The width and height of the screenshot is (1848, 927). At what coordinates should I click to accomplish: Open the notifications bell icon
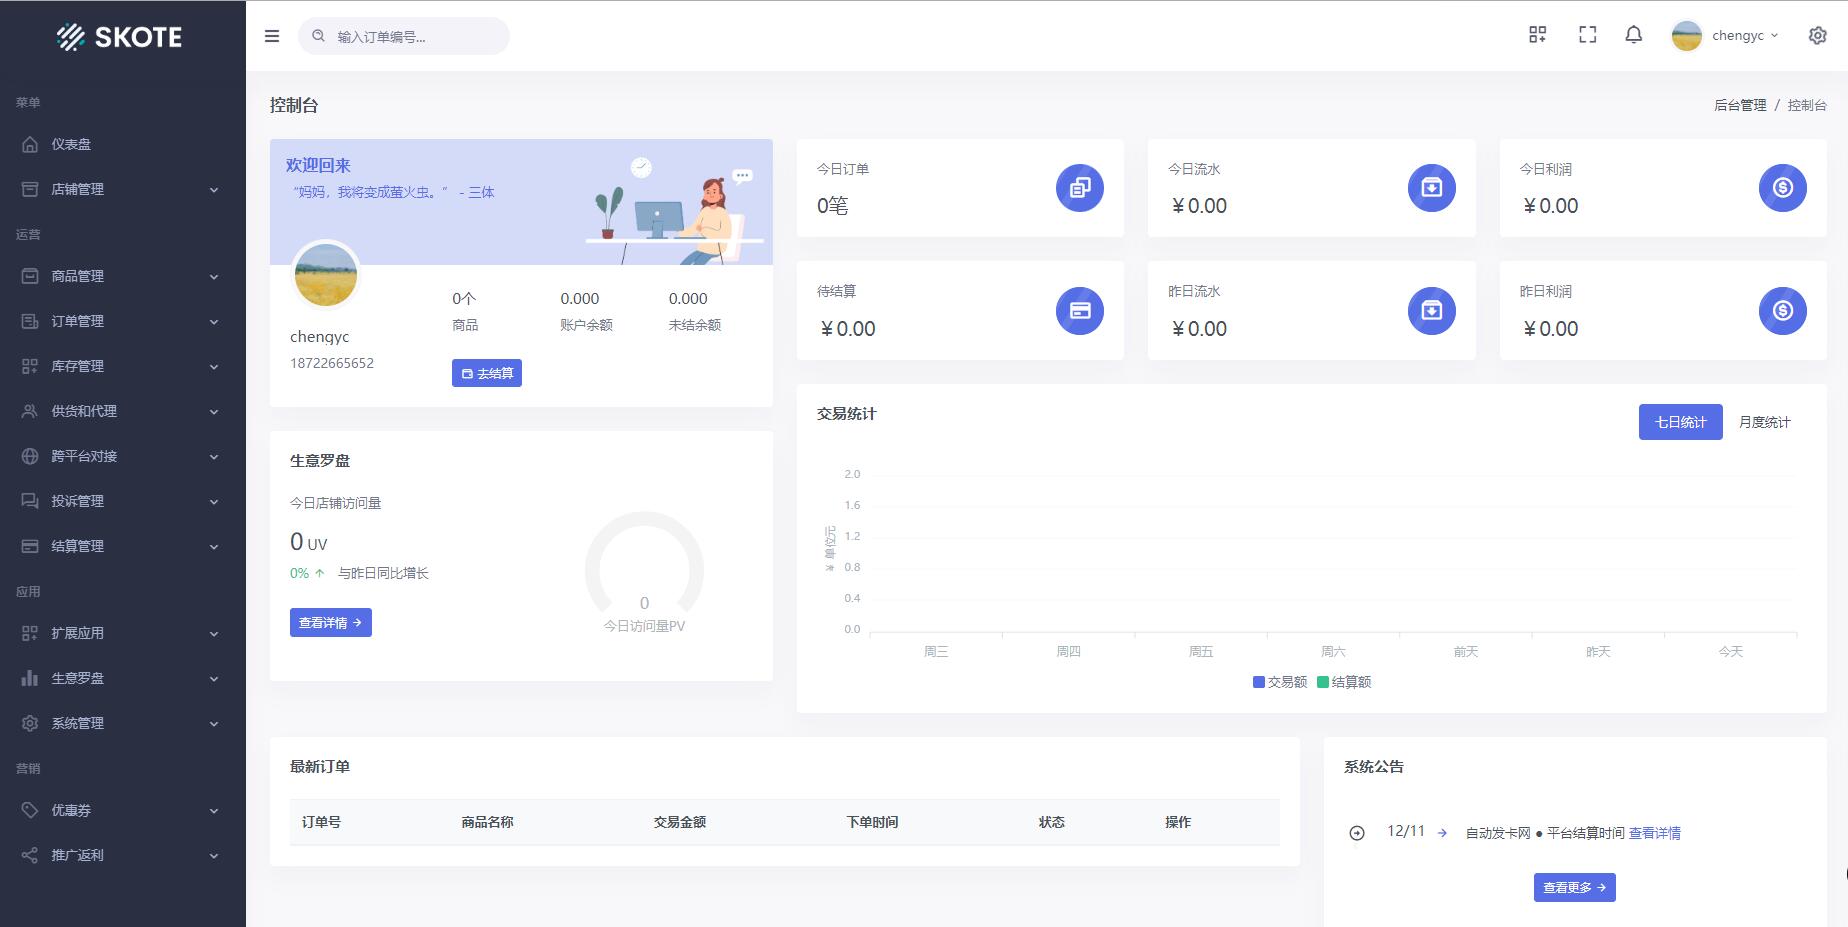pos(1633,35)
